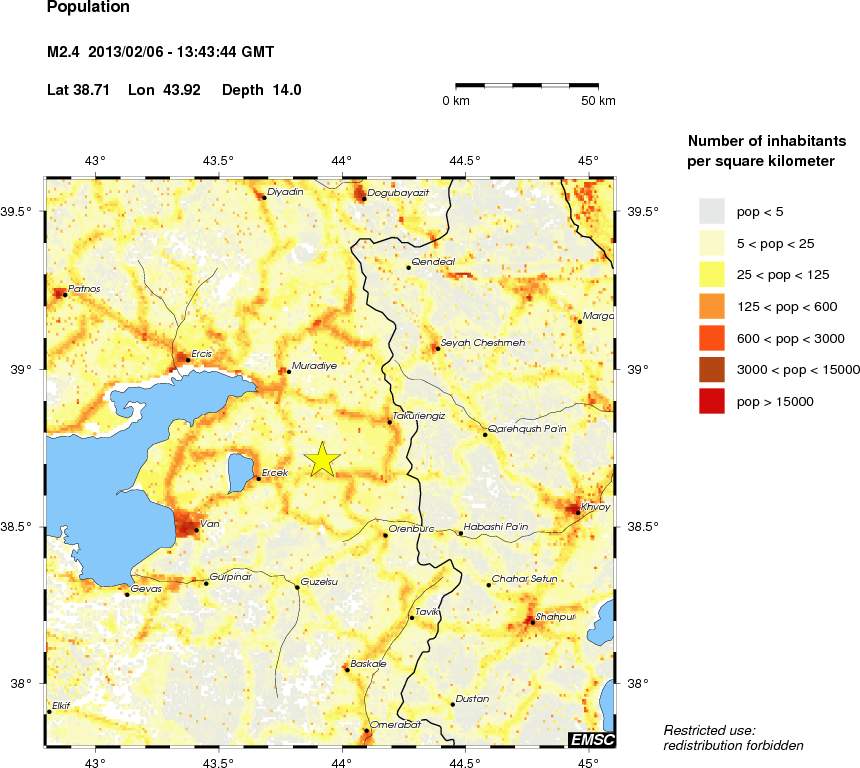
Task: Click the small lake beside Ercek
Action: click(x=240, y=471)
